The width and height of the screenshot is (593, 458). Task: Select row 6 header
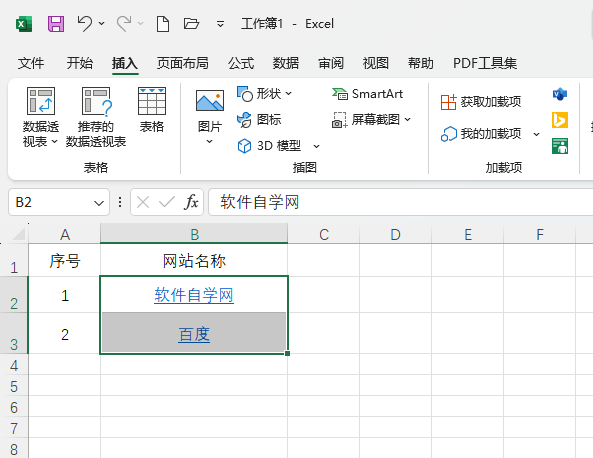[x=14, y=407]
